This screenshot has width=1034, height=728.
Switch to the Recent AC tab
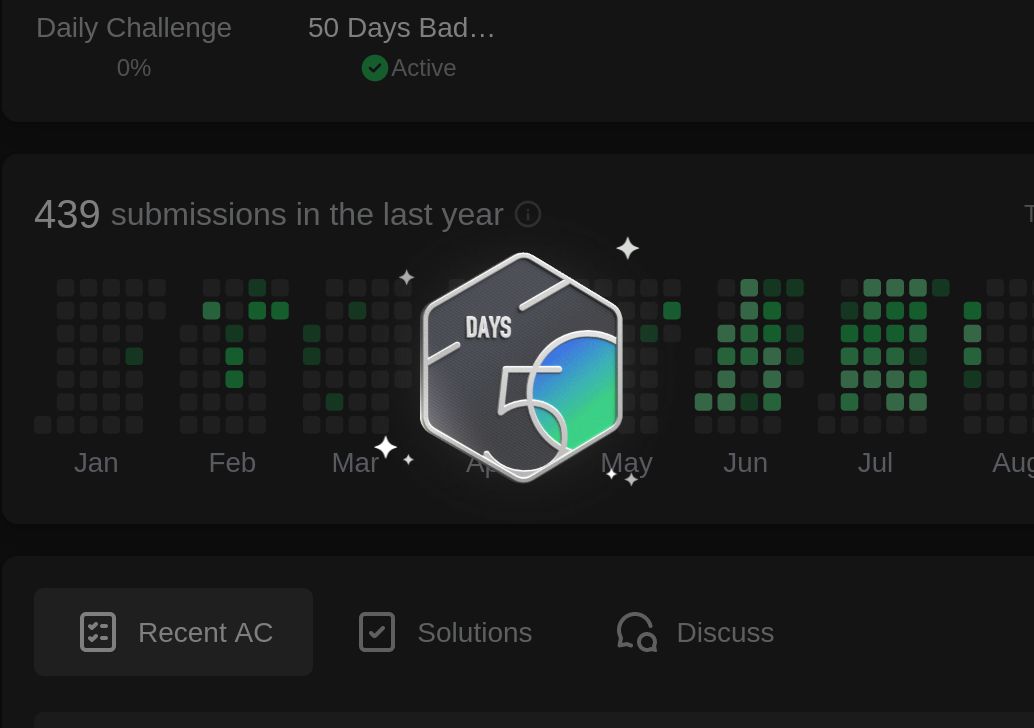click(173, 632)
